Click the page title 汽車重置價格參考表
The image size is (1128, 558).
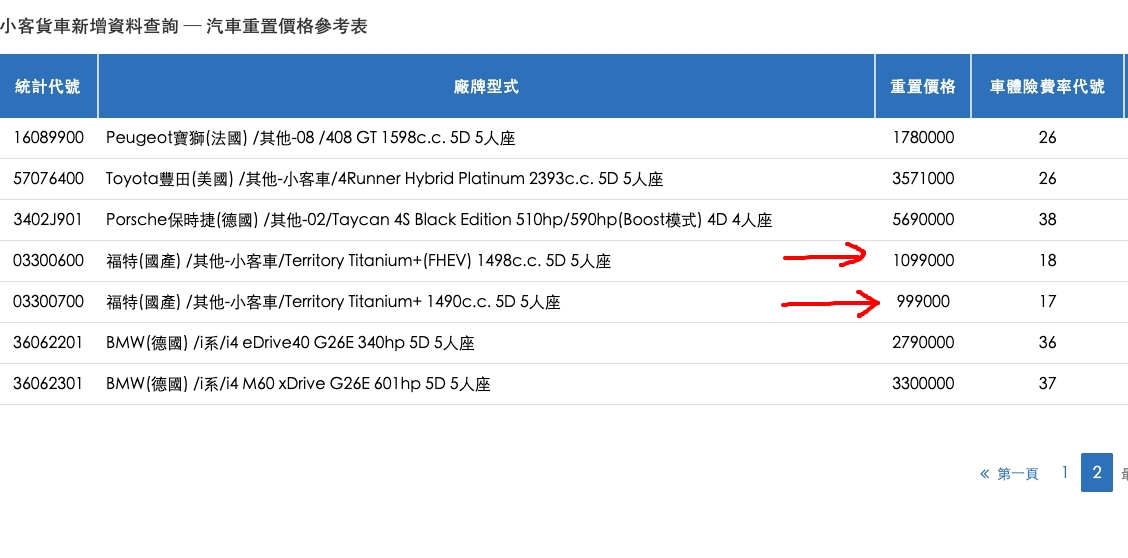click(287, 27)
